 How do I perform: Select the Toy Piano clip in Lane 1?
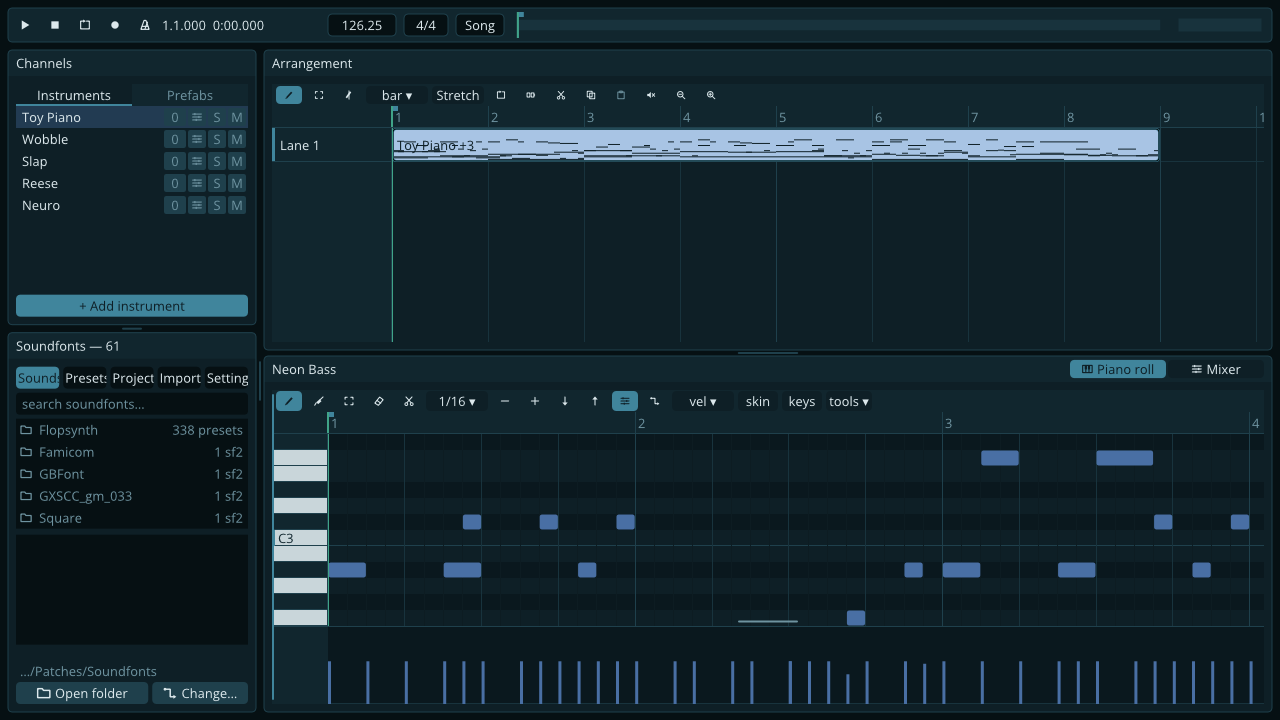776,145
